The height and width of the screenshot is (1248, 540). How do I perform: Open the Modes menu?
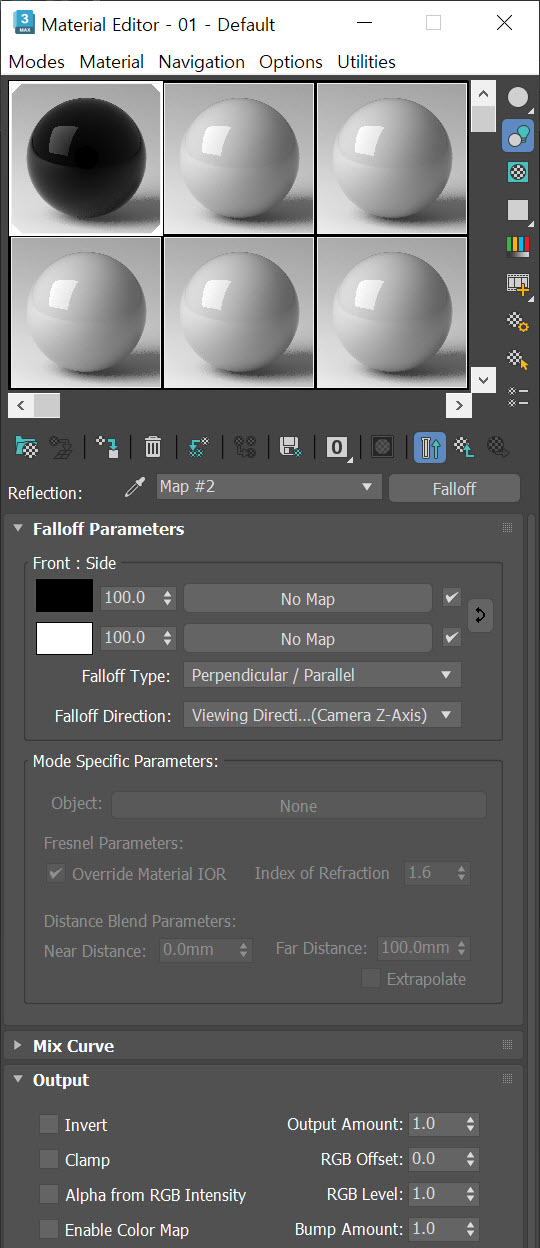pos(36,62)
